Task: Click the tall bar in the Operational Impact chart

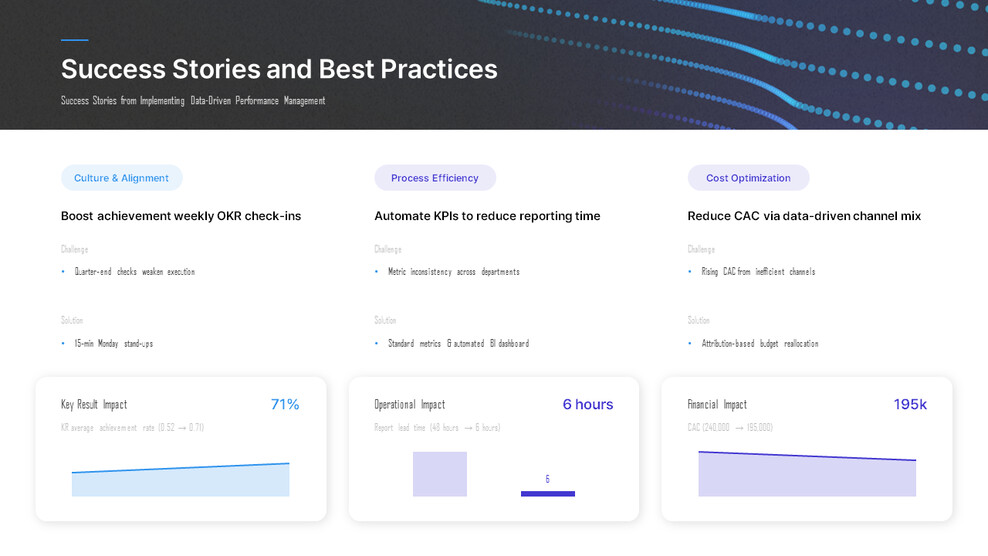Action: coord(440,474)
